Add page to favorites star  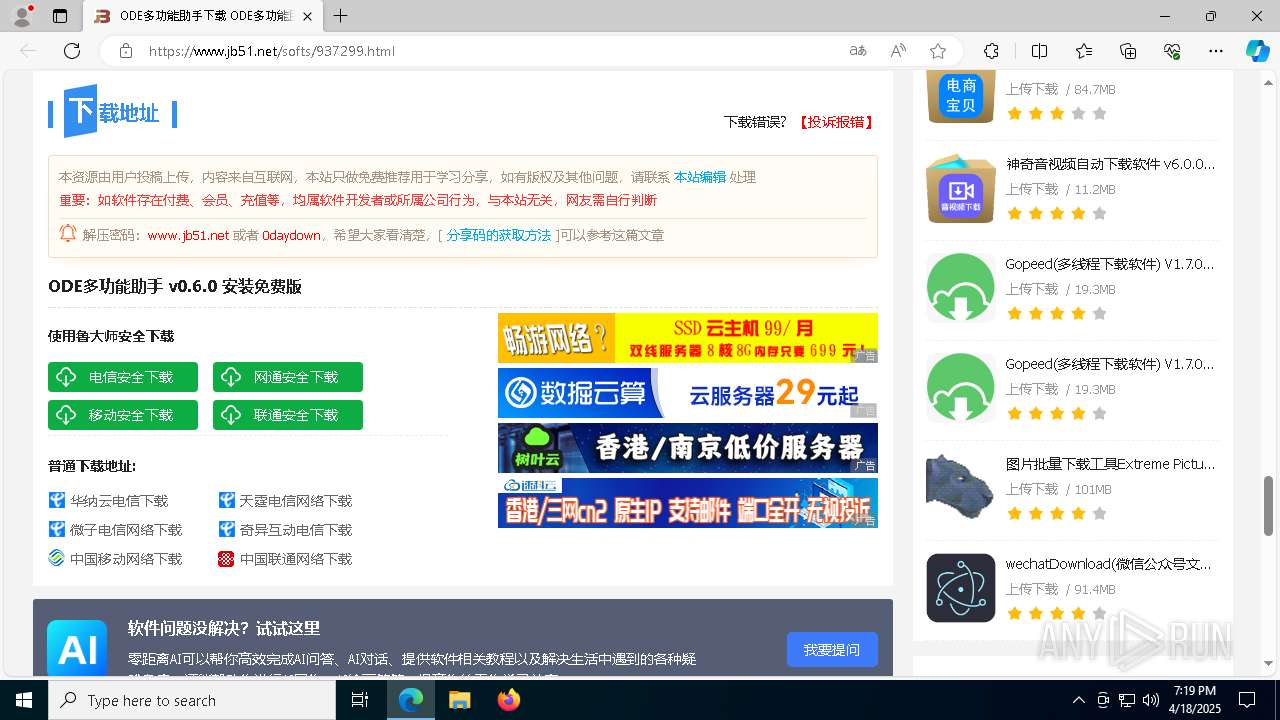pyautogui.click(x=938, y=51)
